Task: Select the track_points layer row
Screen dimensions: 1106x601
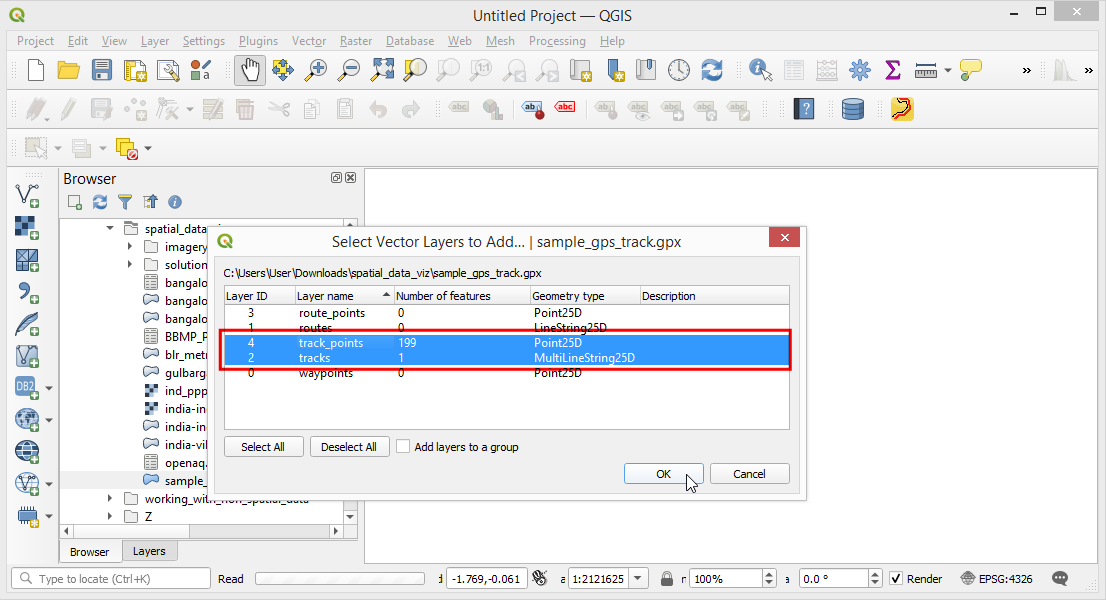Action: (506, 343)
